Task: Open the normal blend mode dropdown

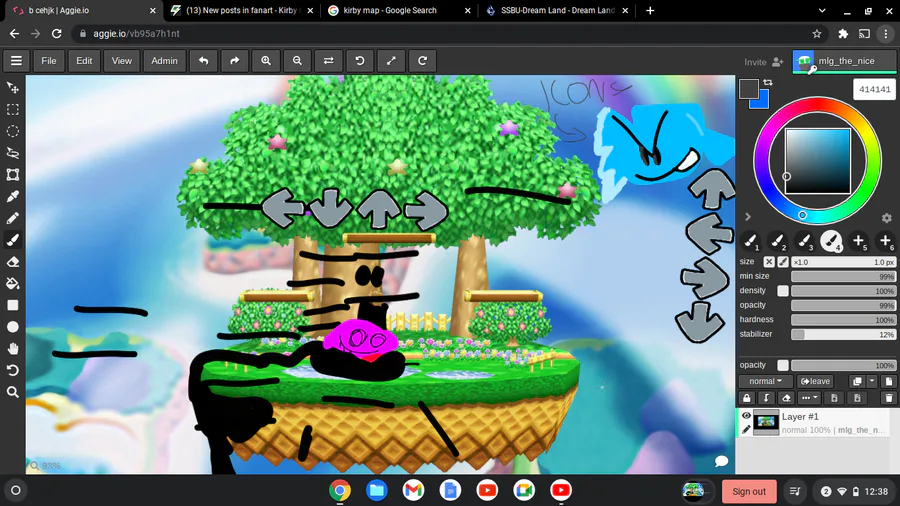Action: [x=766, y=382]
